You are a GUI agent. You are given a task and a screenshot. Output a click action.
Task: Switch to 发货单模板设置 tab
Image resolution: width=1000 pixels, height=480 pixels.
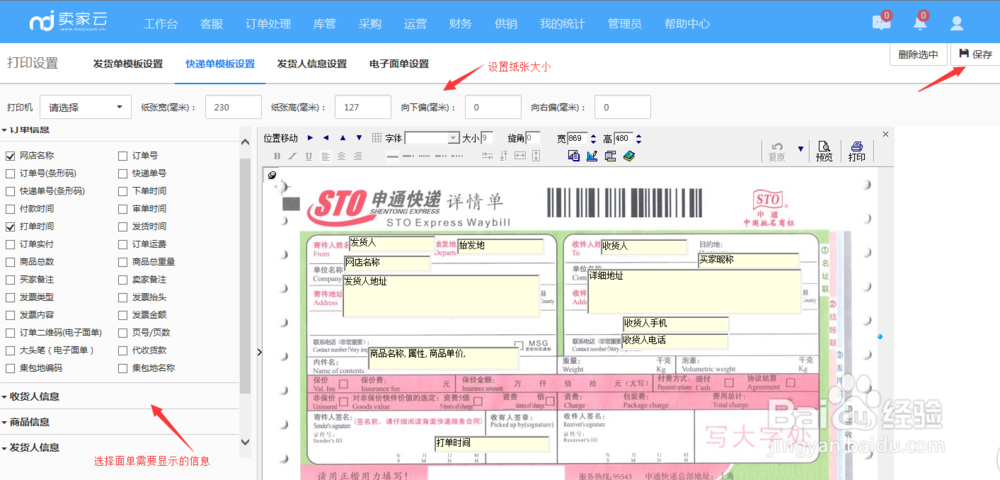(128, 64)
